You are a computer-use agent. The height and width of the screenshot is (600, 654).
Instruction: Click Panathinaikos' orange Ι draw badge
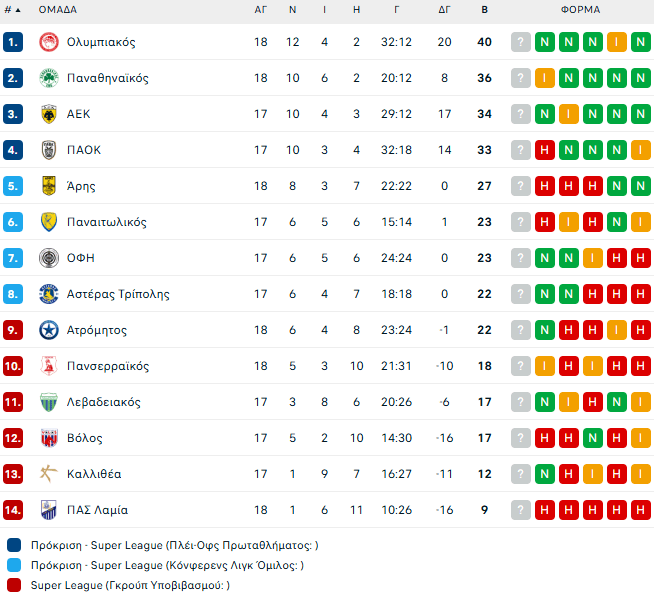(x=544, y=78)
